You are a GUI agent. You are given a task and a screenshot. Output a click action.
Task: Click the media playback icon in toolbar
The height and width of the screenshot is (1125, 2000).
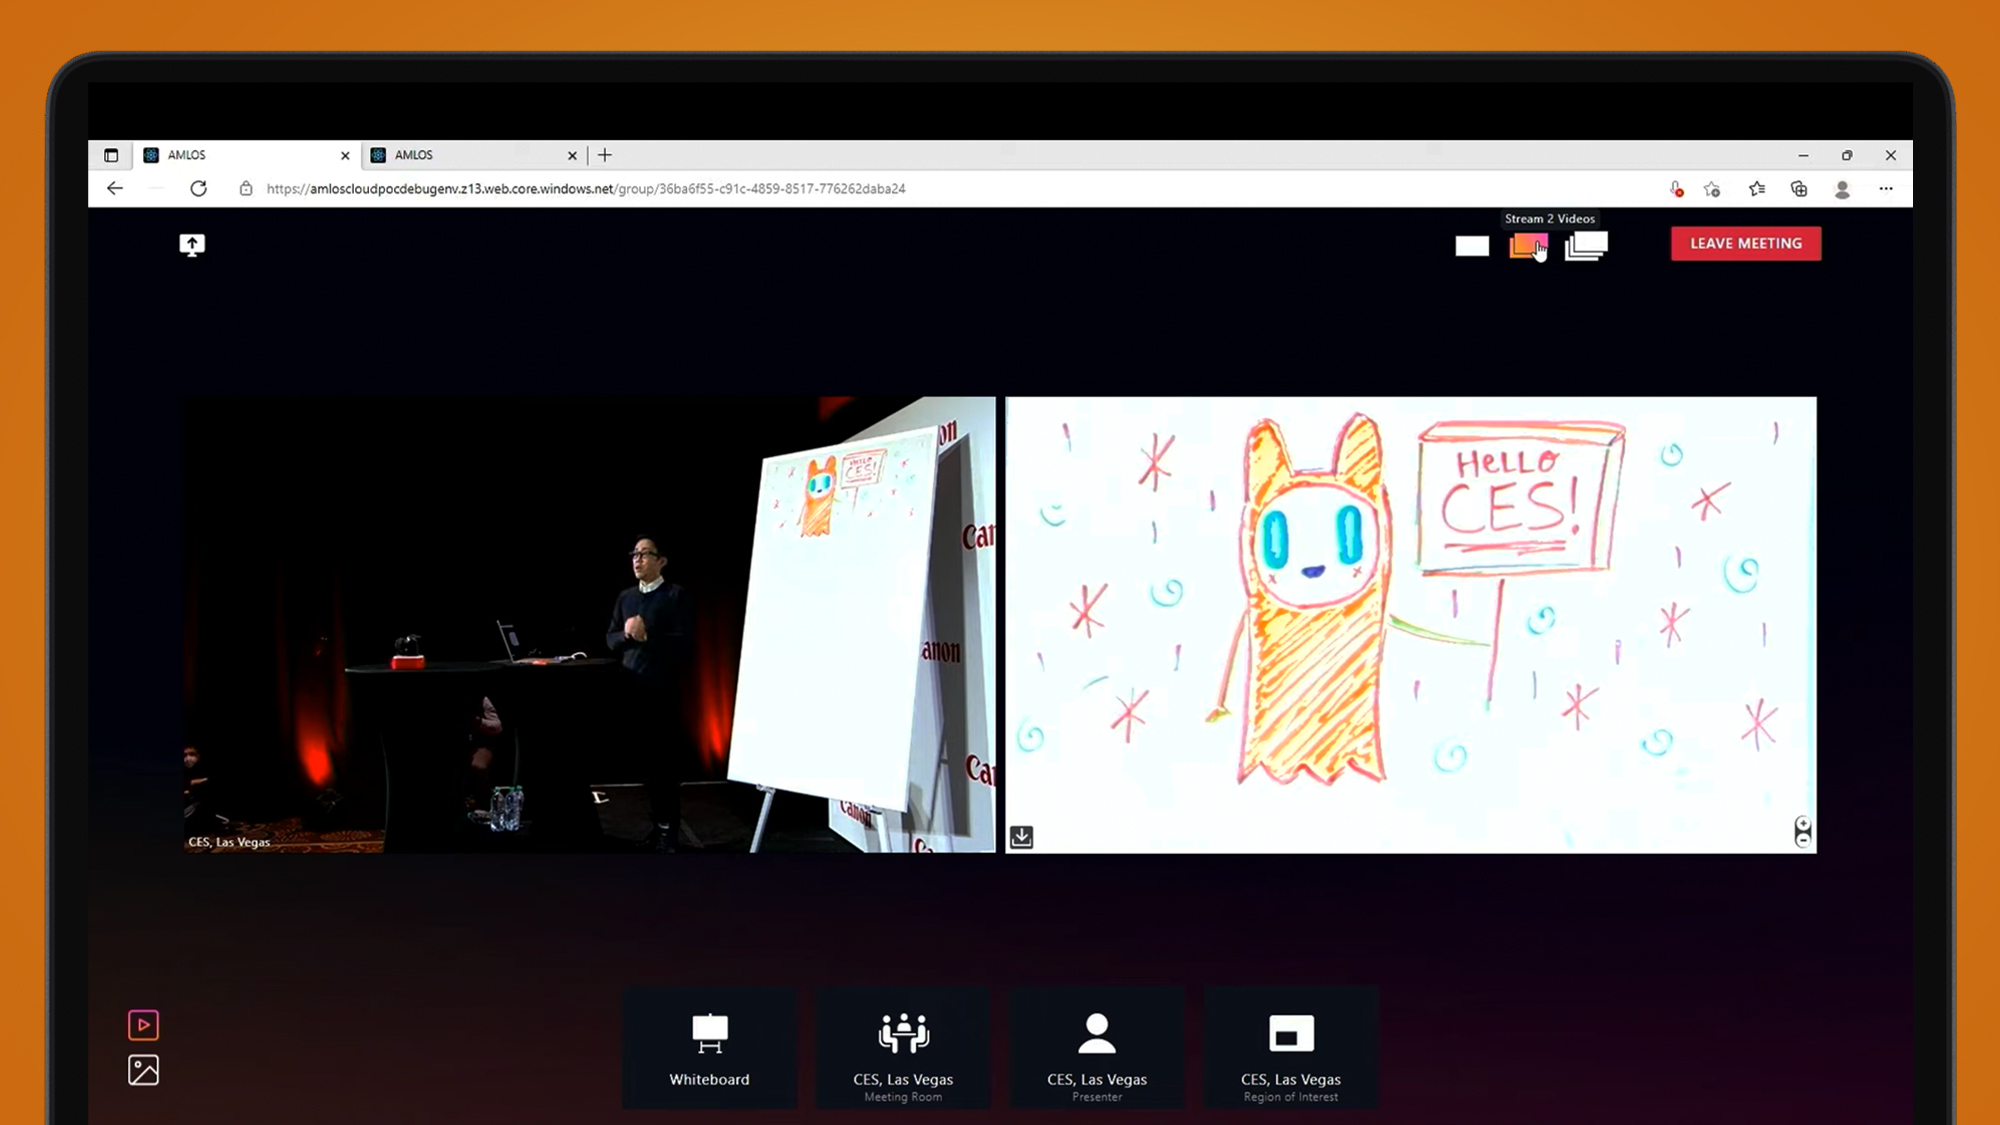(143, 1023)
